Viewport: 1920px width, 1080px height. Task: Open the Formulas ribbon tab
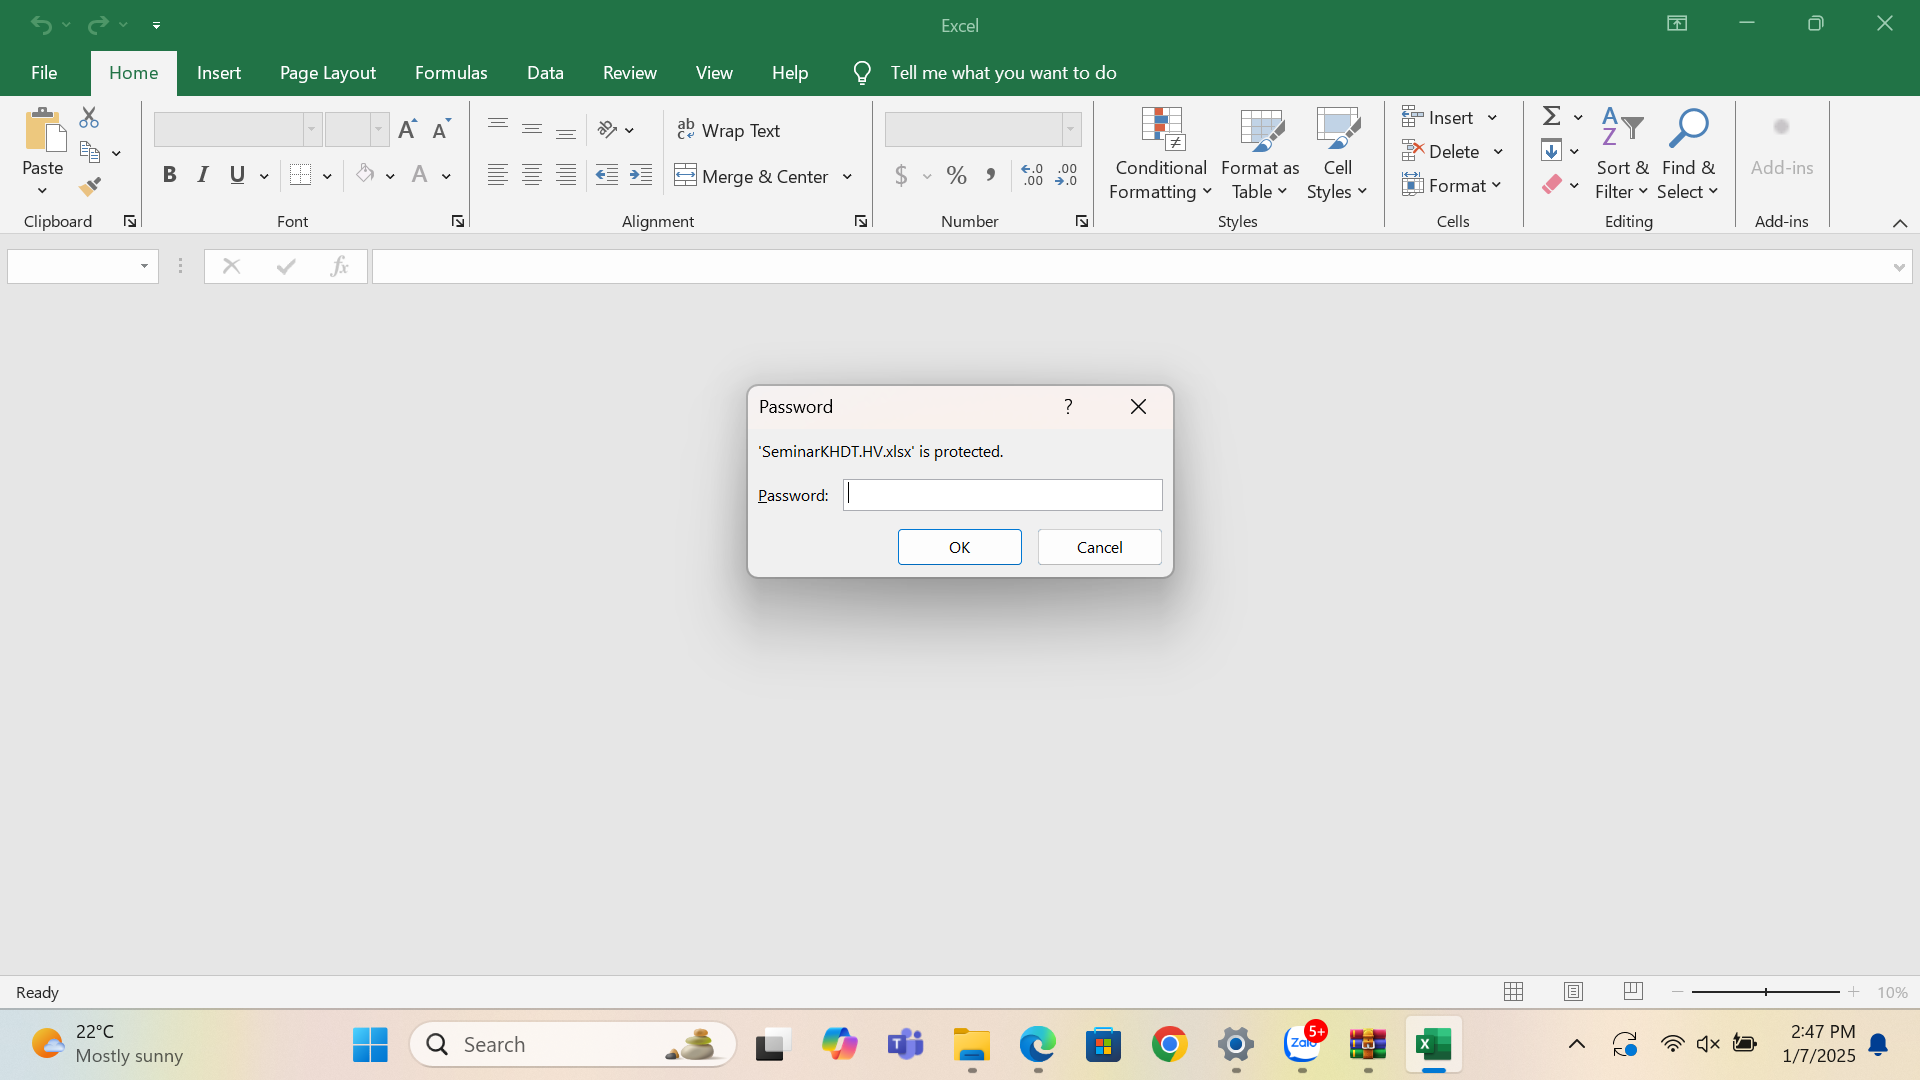click(451, 73)
